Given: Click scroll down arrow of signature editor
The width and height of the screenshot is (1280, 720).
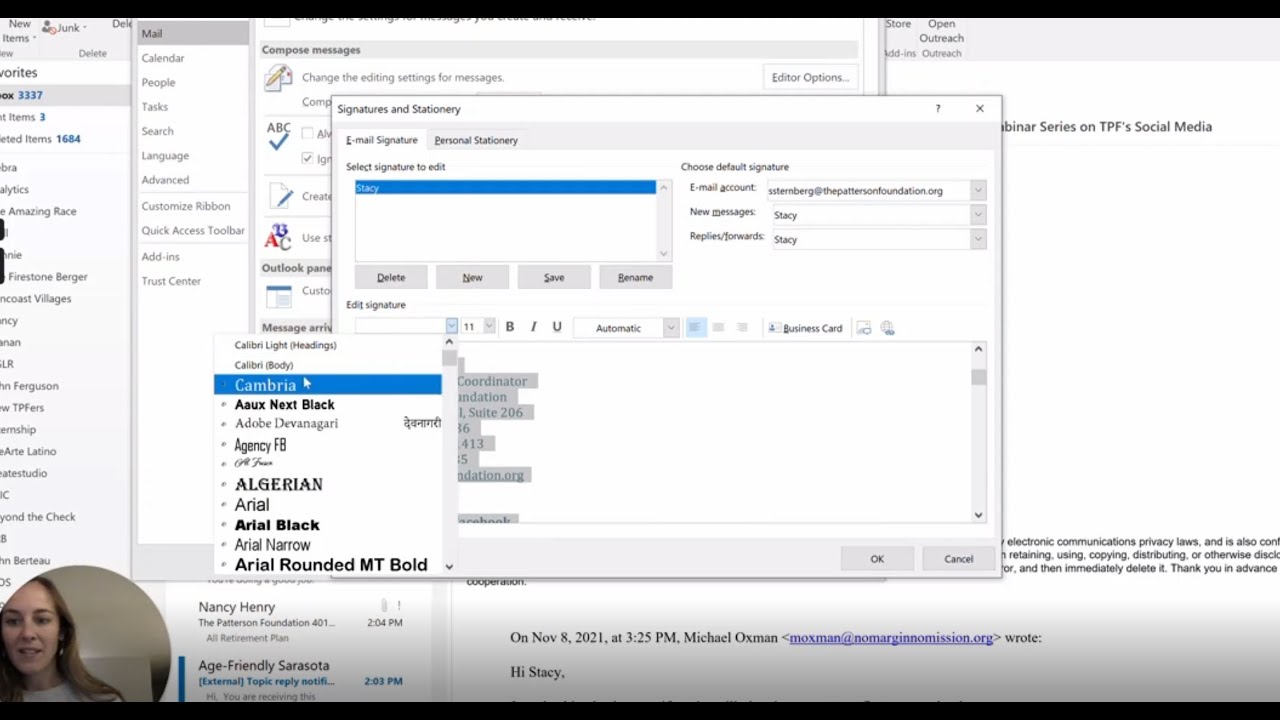Looking at the screenshot, I should click(978, 515).
